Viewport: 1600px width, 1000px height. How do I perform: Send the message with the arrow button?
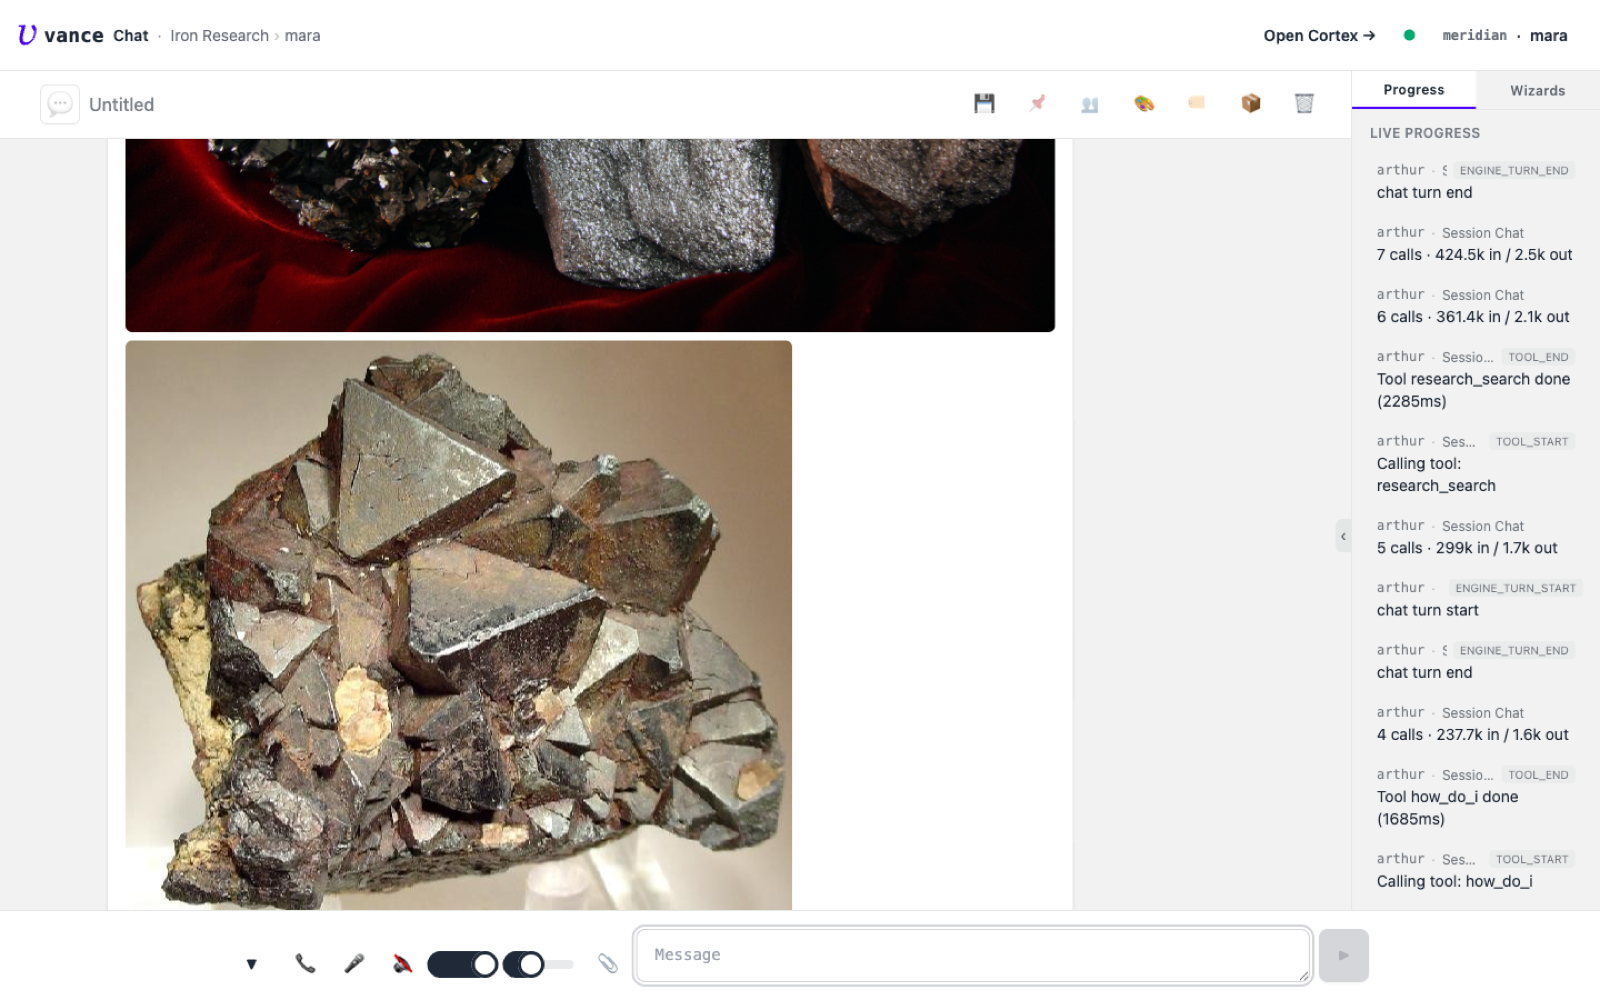coord(1343,955)
